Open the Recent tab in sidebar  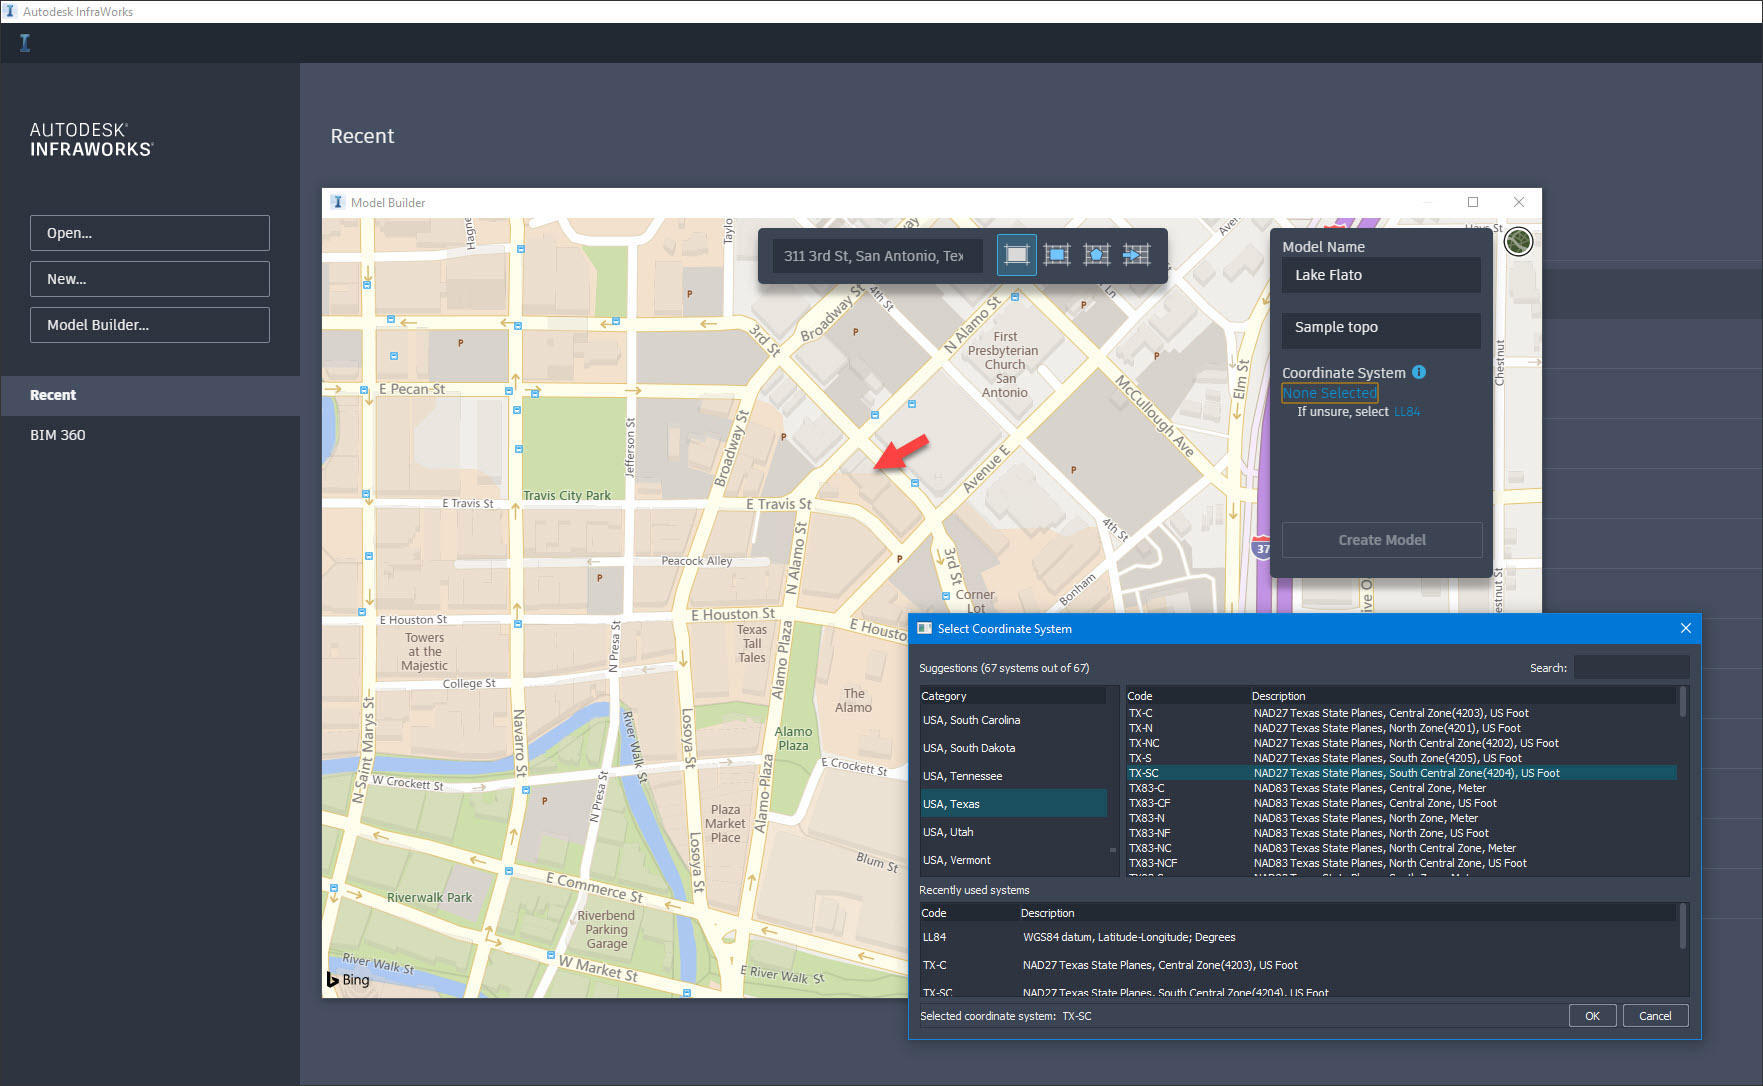[x=53, y=395]
